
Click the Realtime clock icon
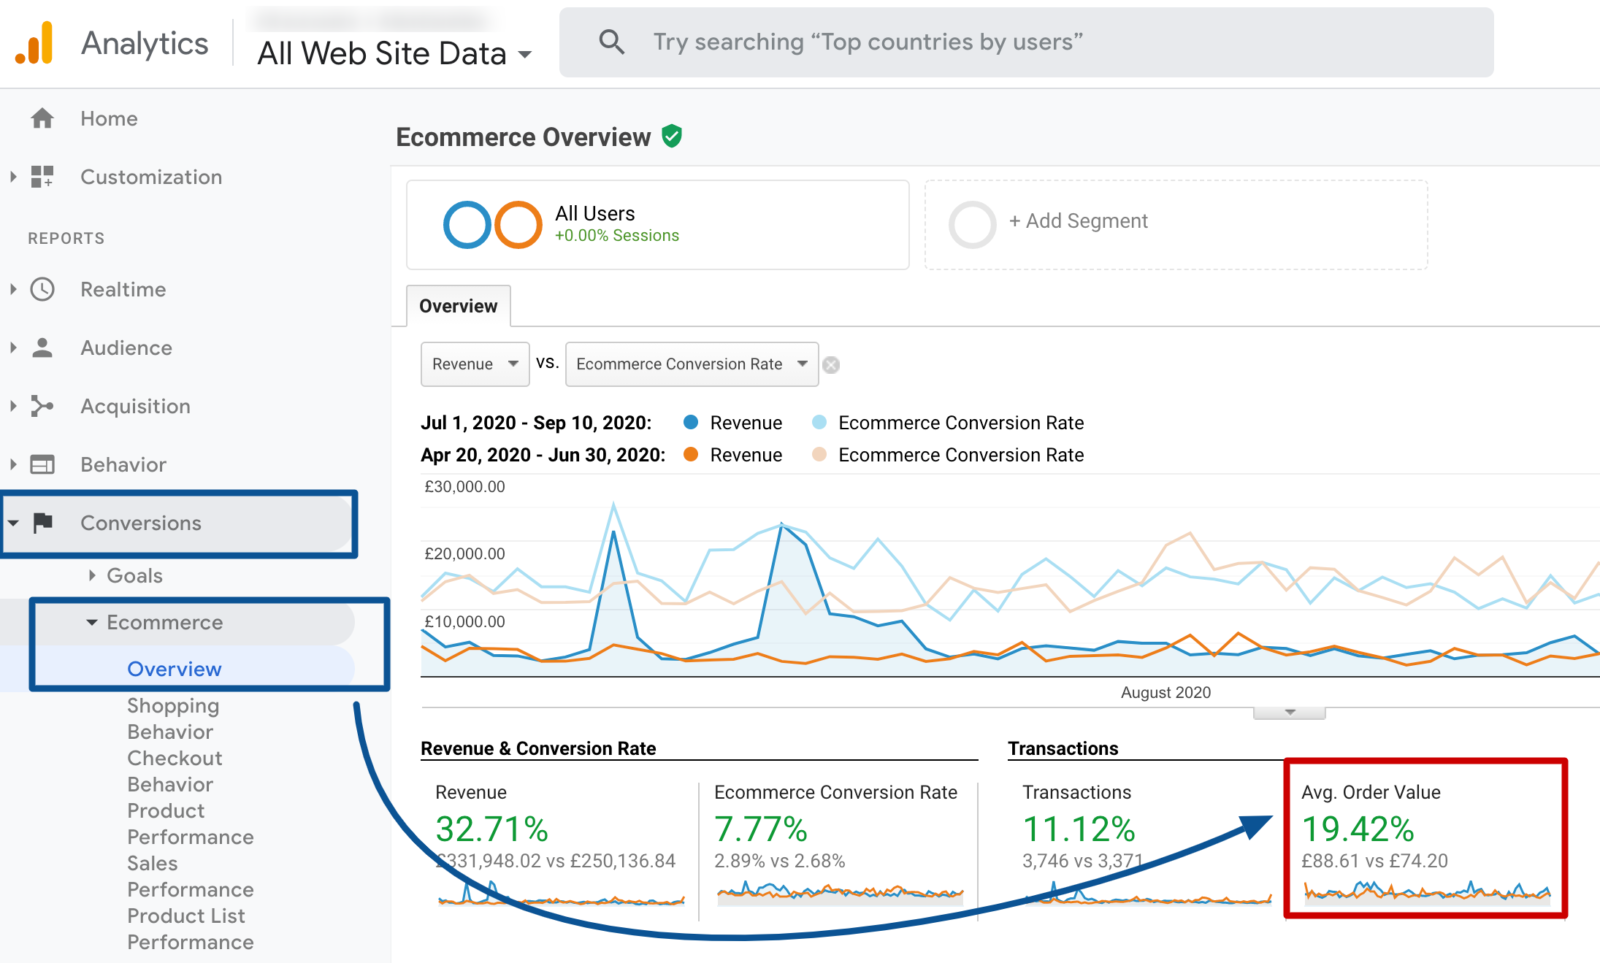coord(42,290)
